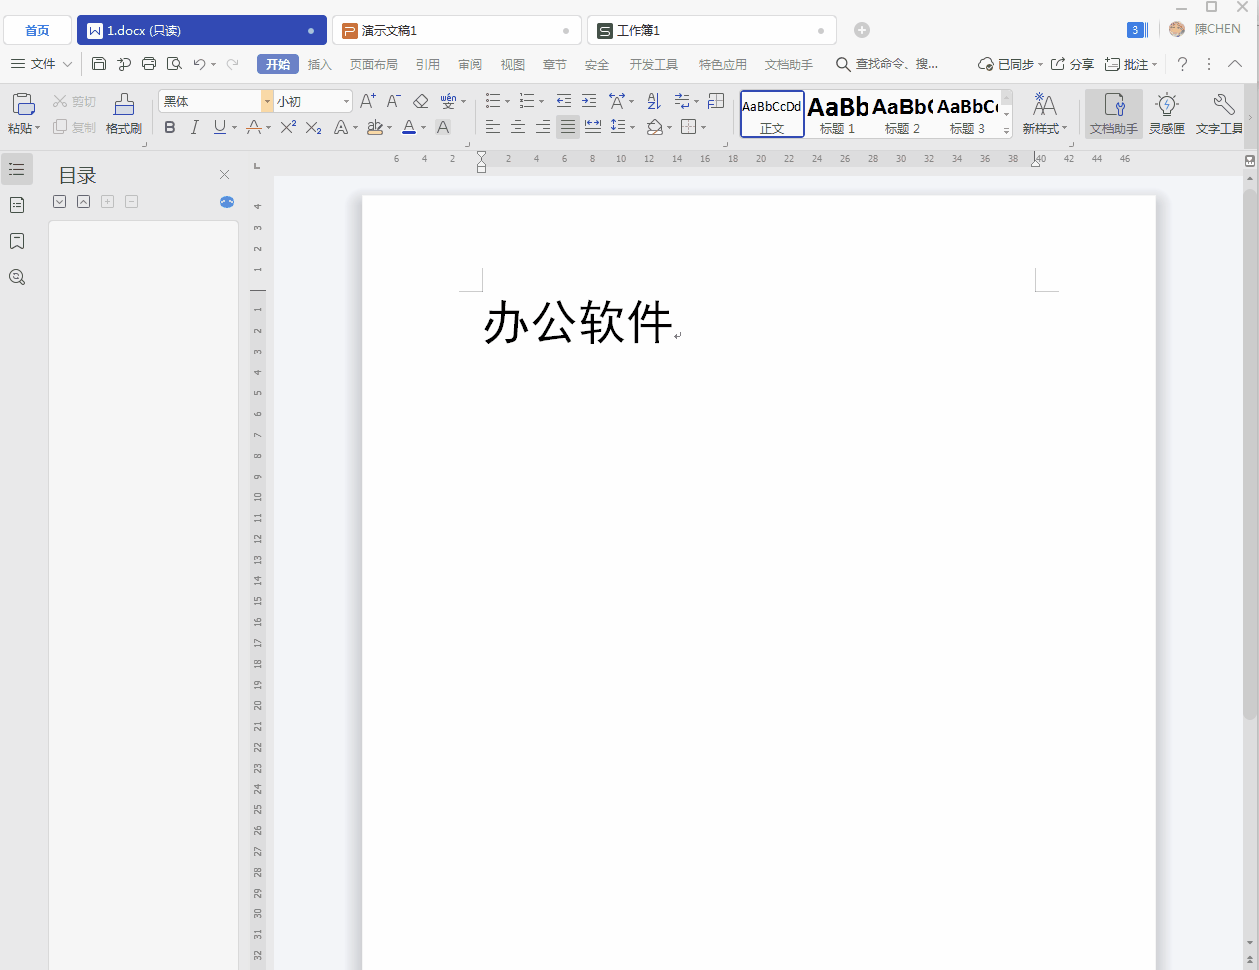Viewport: 1259px width, 970px height.
Task: Increase font size with the A+ icon
Action: (x=368, y=101)
